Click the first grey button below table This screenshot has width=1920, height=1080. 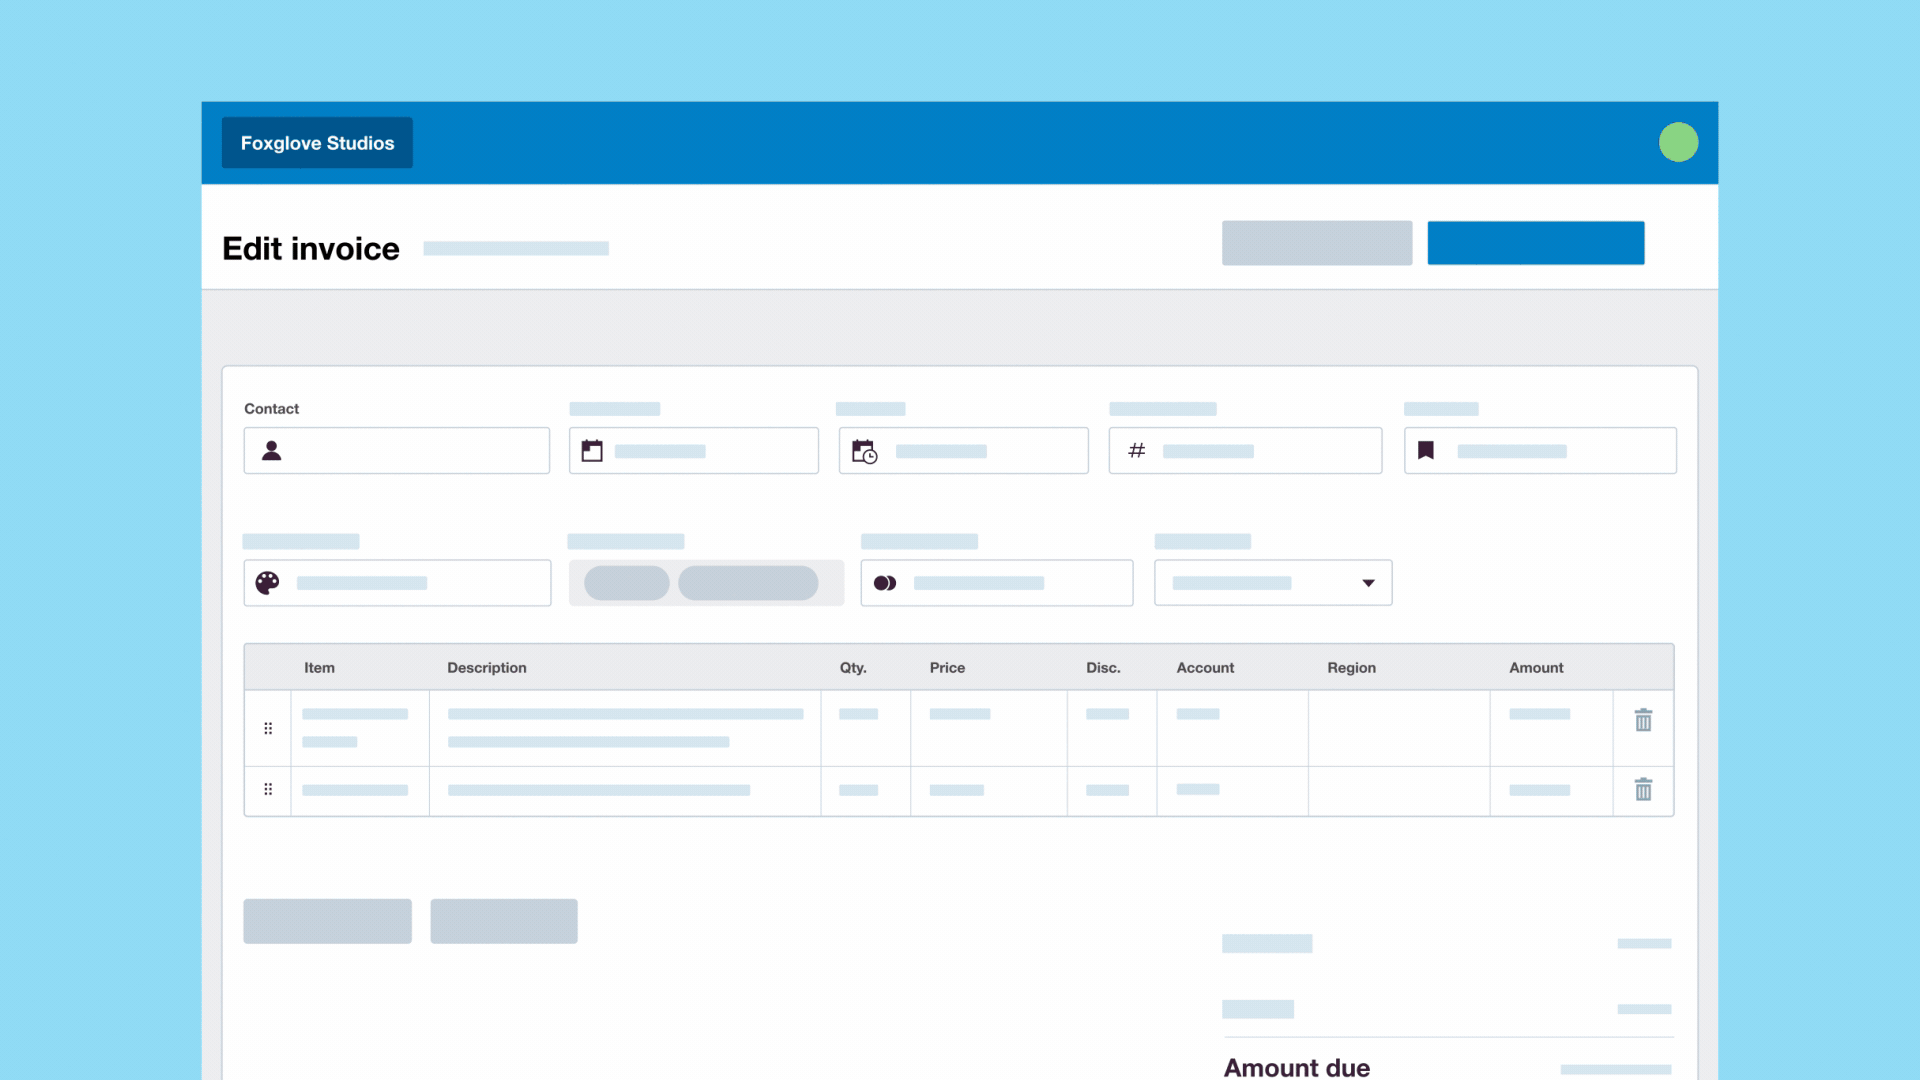(327, 921)
